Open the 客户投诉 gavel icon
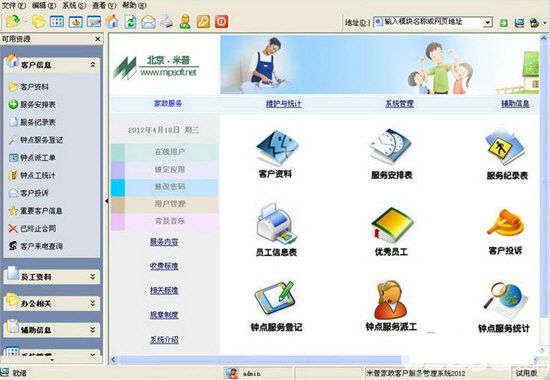Image resolution: width=550 pixels, height=380 pixels. tap(505, 222)
